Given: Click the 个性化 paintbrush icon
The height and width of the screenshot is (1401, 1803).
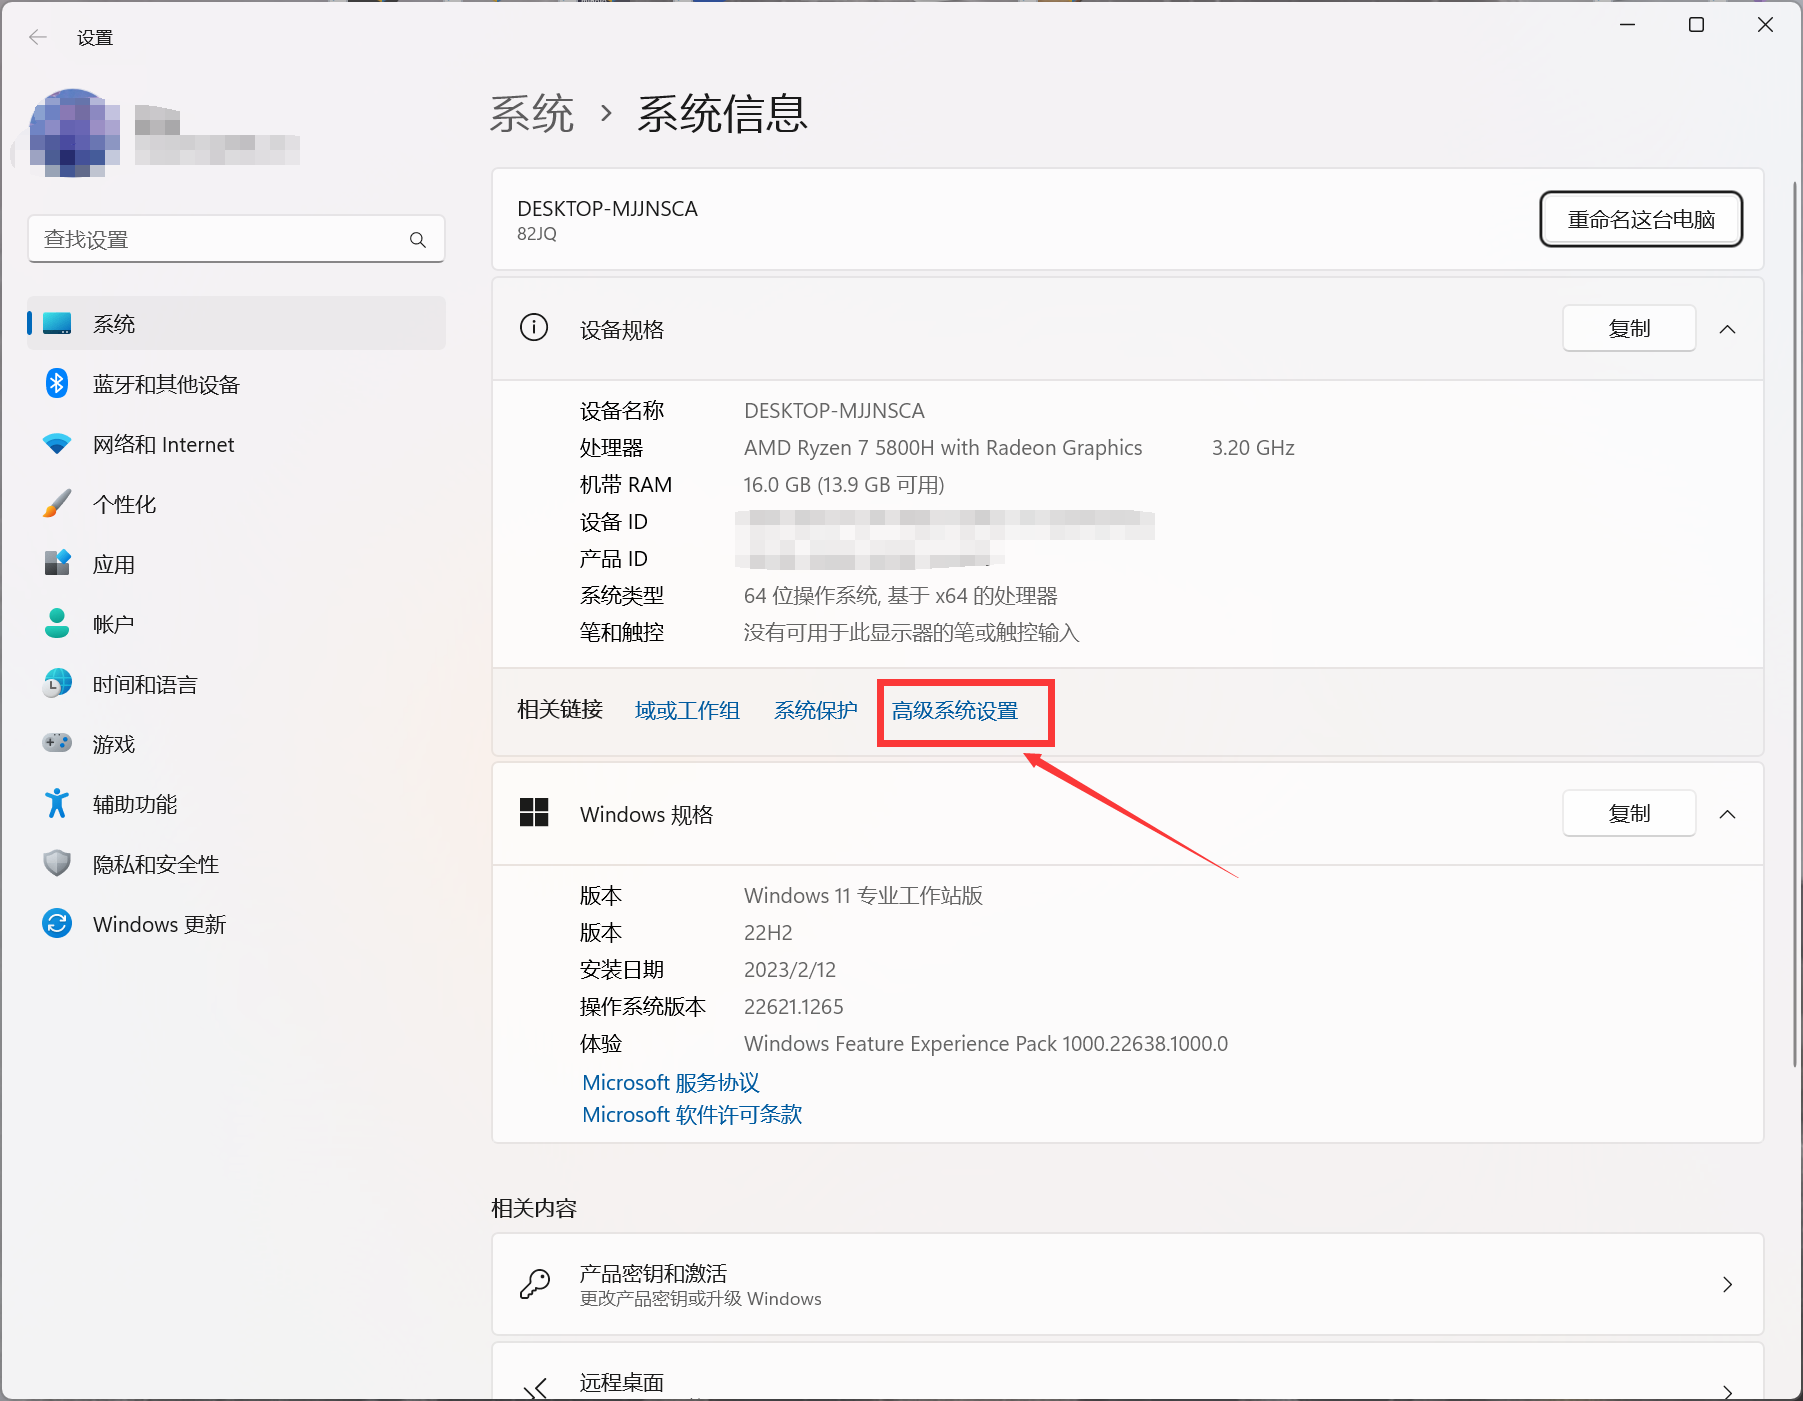Looking at the screenshot, I should (57, 504).
